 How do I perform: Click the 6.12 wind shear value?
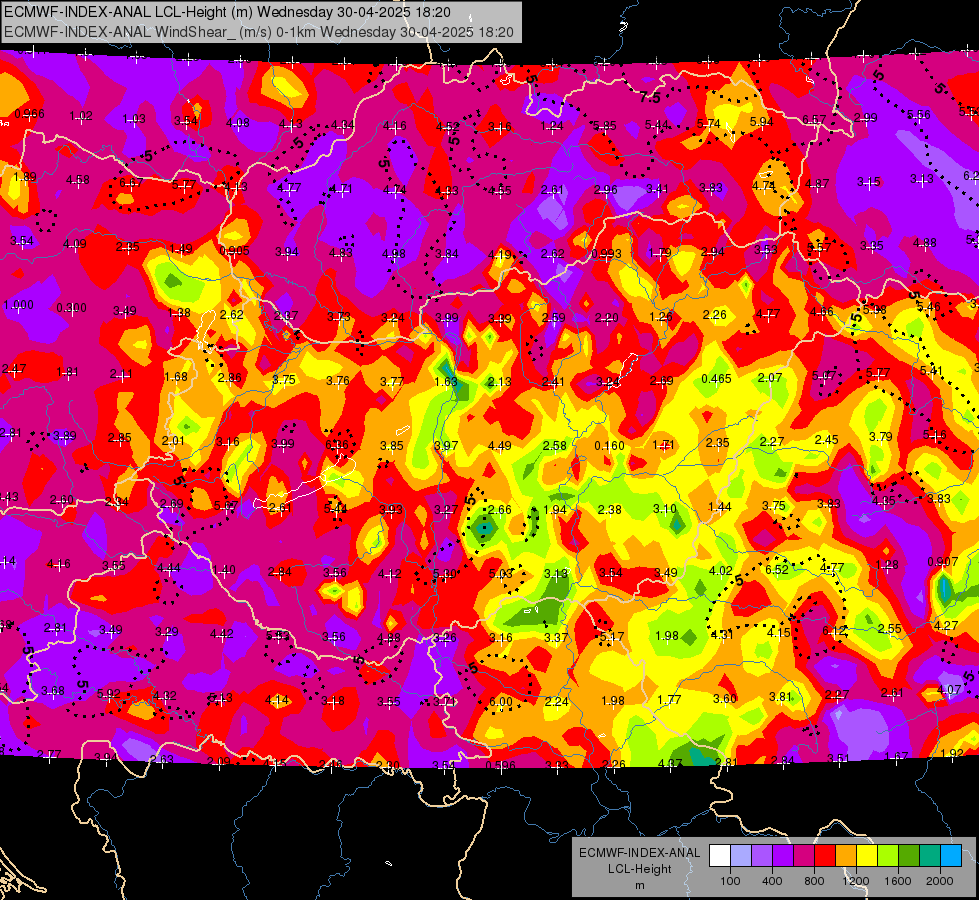(834, 631)
